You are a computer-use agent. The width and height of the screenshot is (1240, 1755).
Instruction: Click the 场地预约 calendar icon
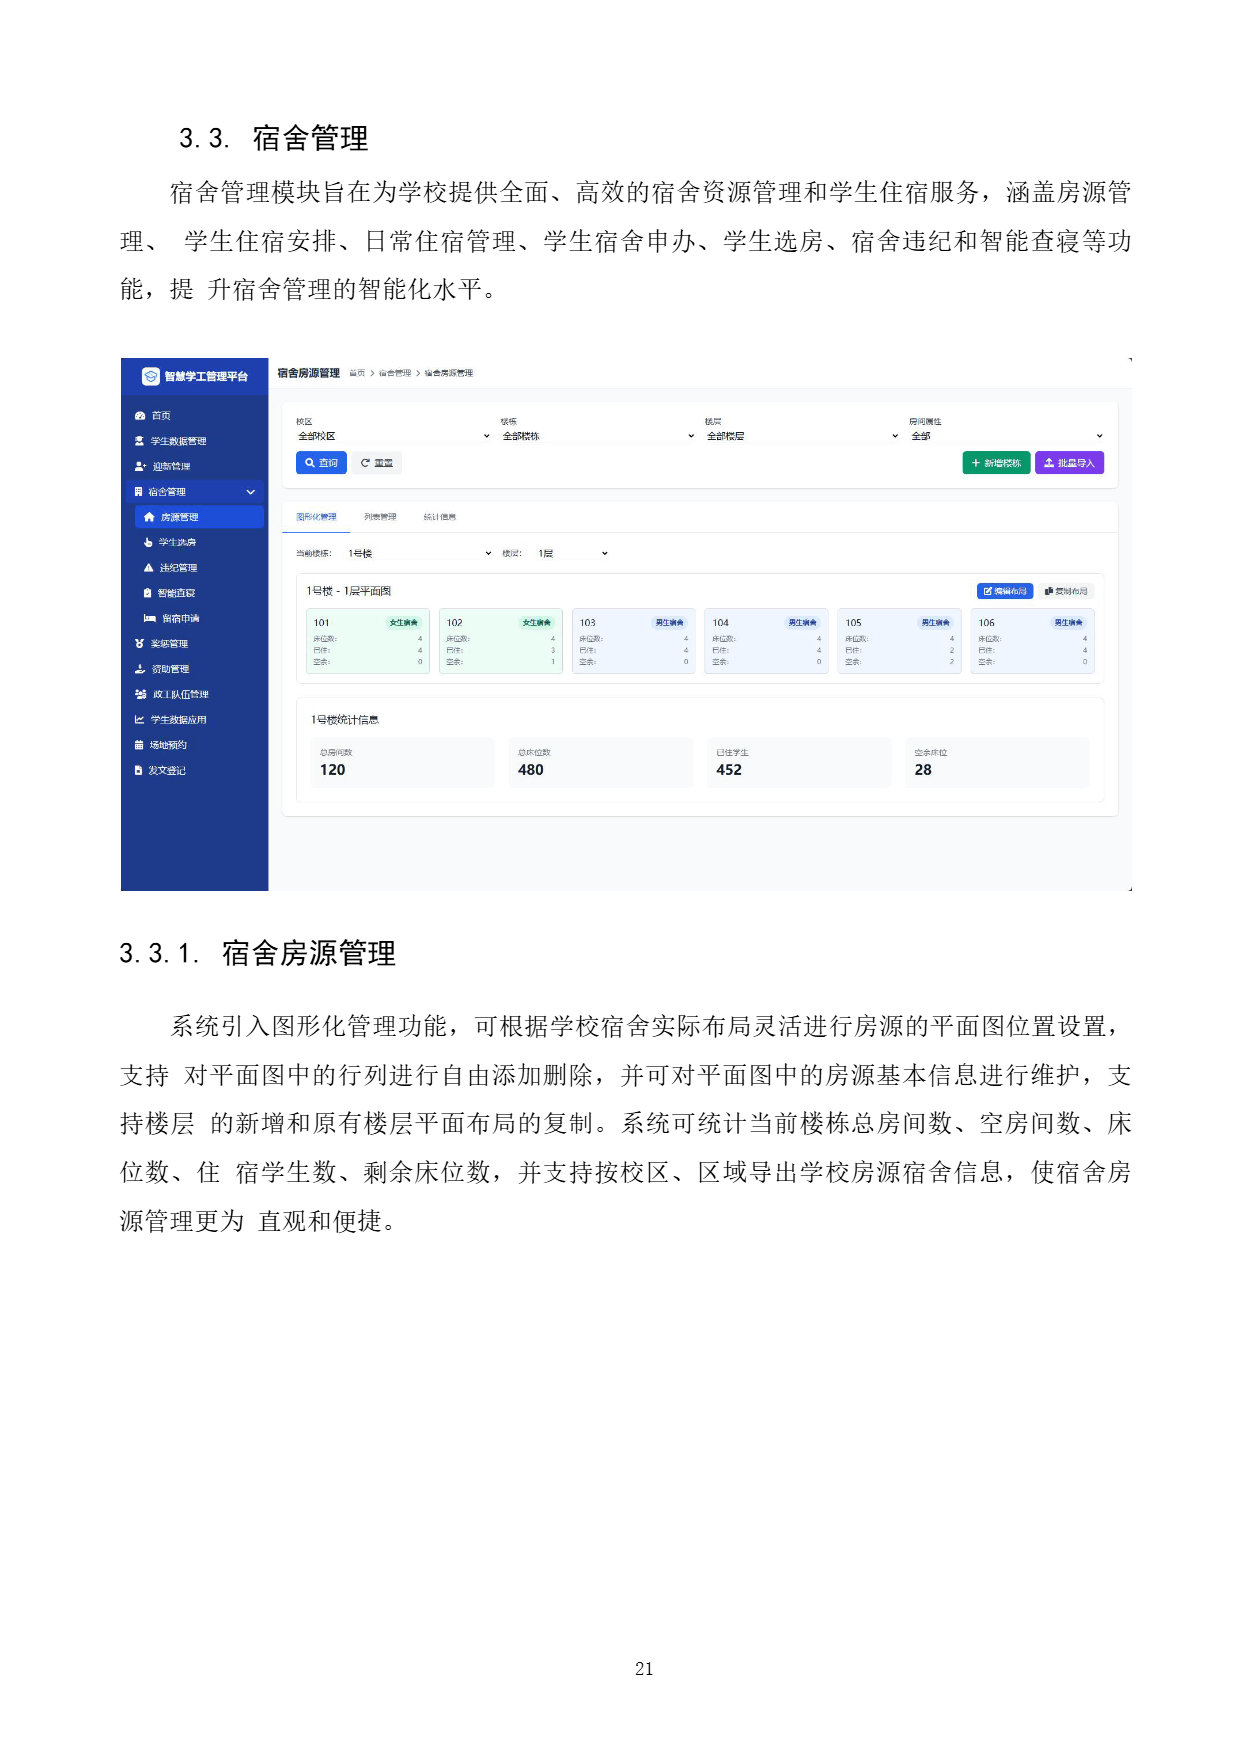[x=139, y=745]
